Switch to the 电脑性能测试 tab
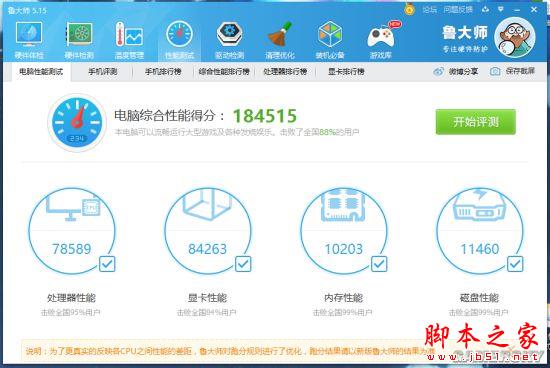 [x=41, y=72]
